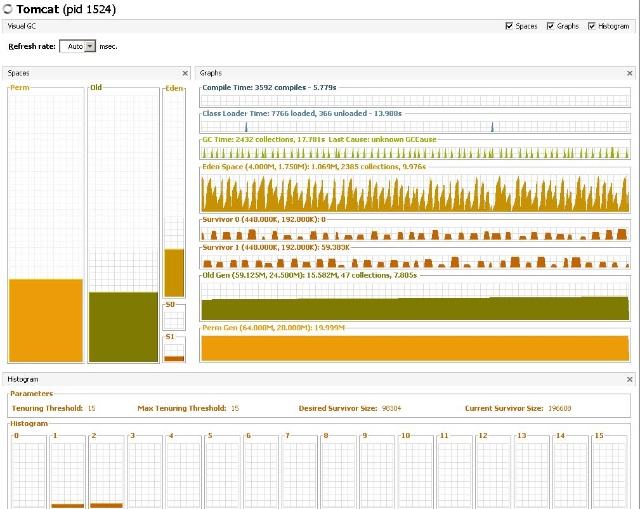Screen dimensions: 640x509
Task: Click histogram age bucket 5
Action: click(x=222, y=473)
